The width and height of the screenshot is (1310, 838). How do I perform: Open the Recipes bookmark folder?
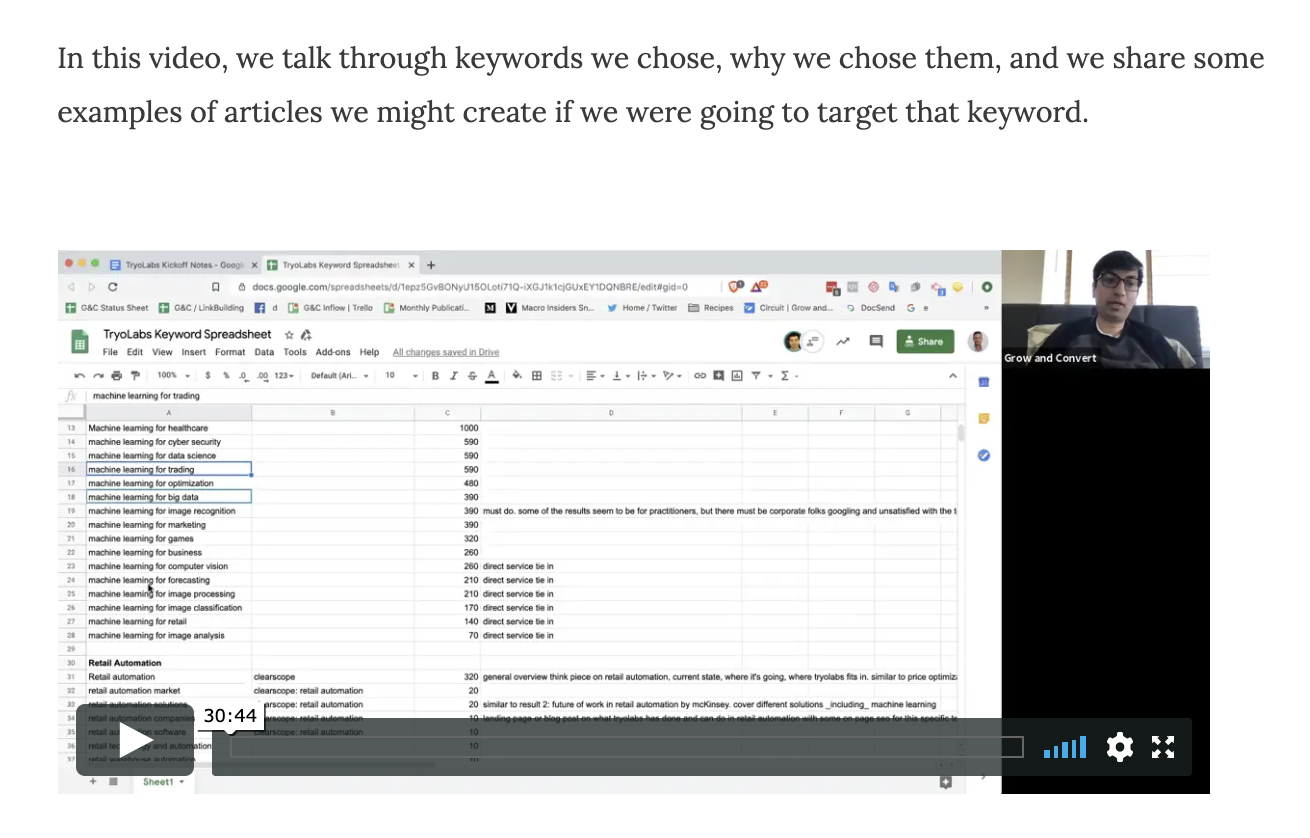(711, 308)
